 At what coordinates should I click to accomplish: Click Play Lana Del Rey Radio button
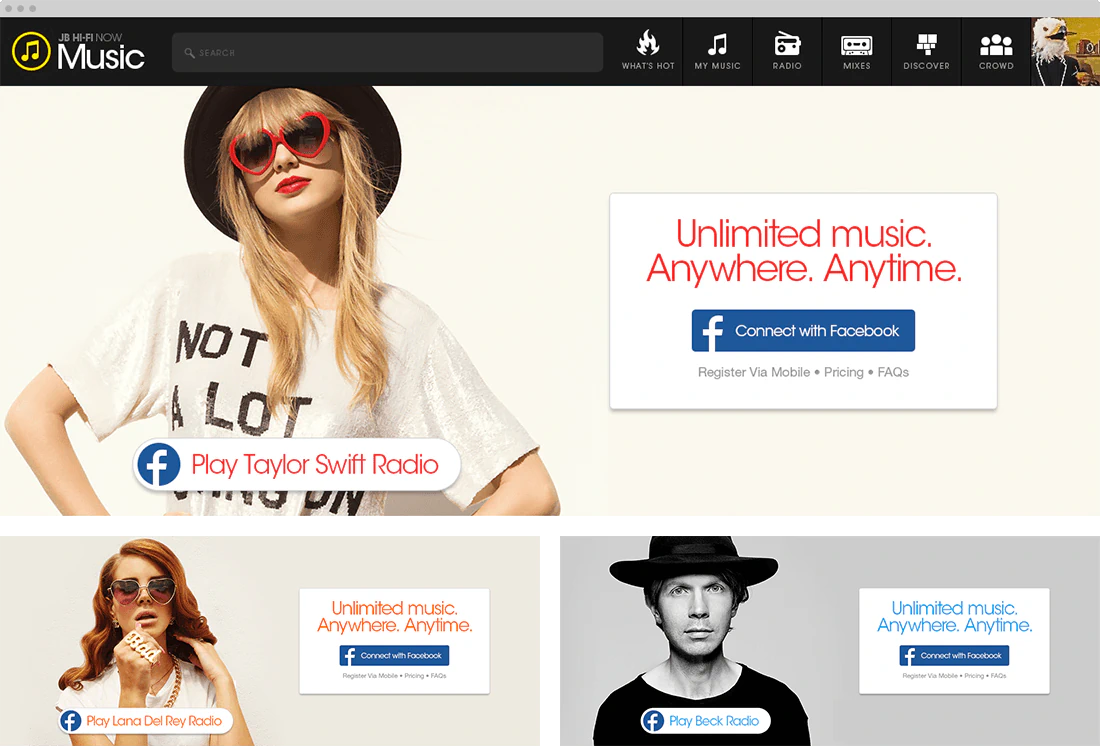tap(145, 721)
